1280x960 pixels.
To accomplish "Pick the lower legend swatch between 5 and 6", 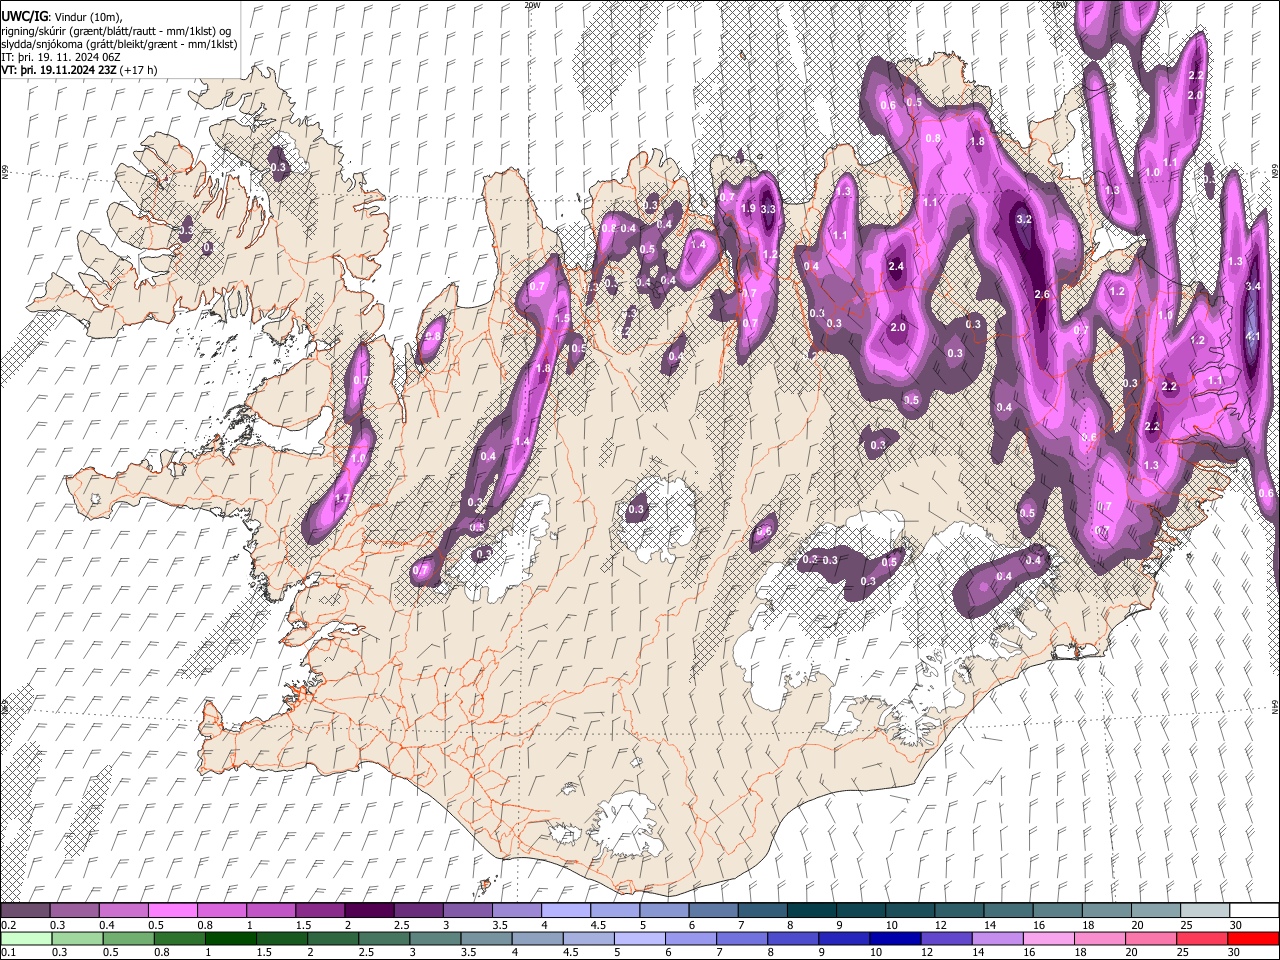I will [x=639, y=938].
